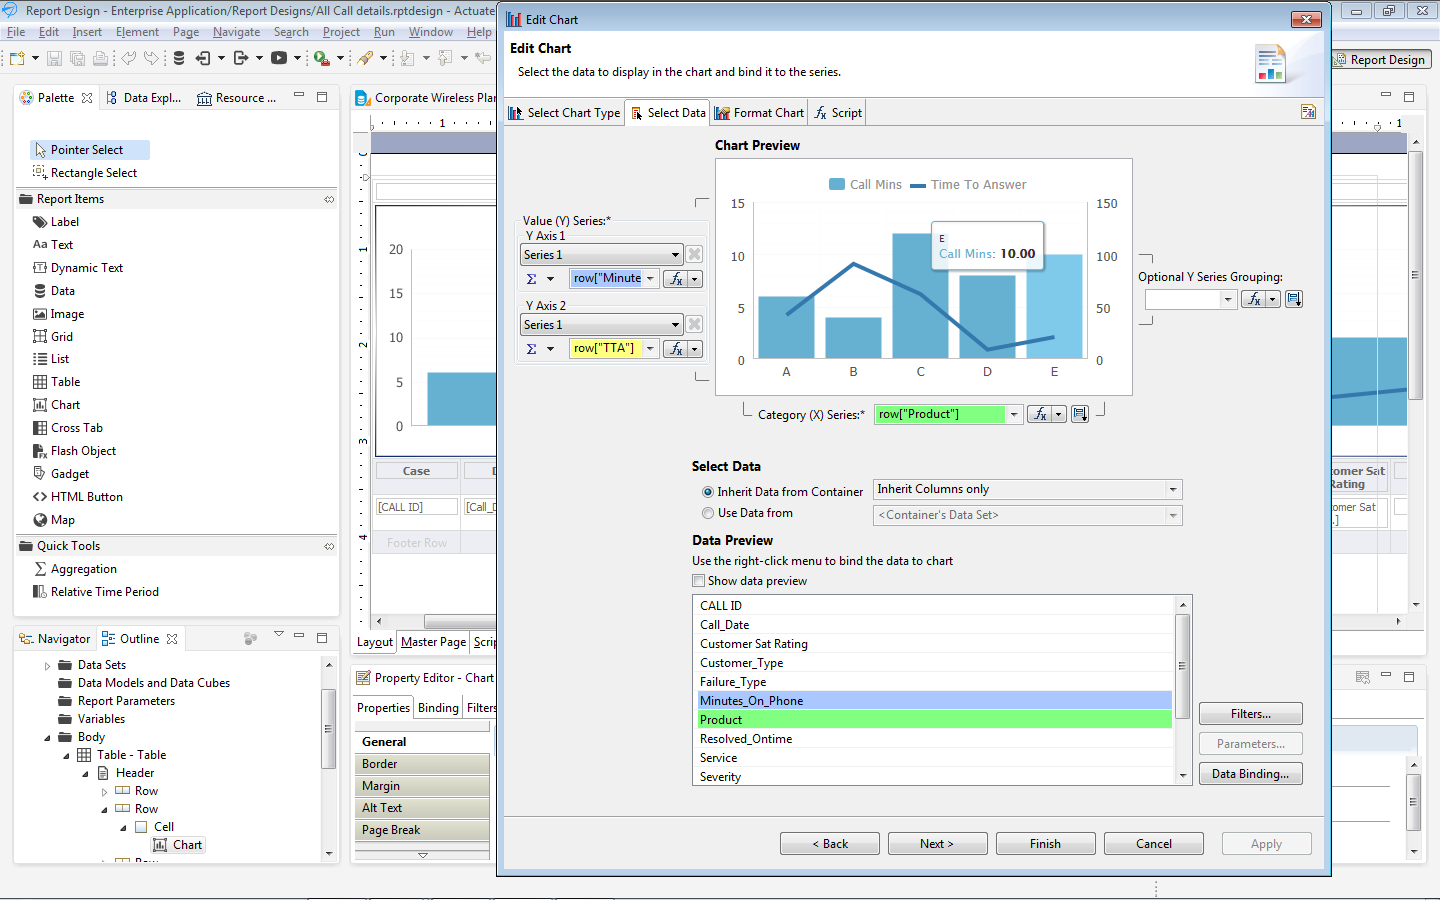1440x900 pixels.
Task: Select Inherit Data from Container option
Action: point(708,492)
